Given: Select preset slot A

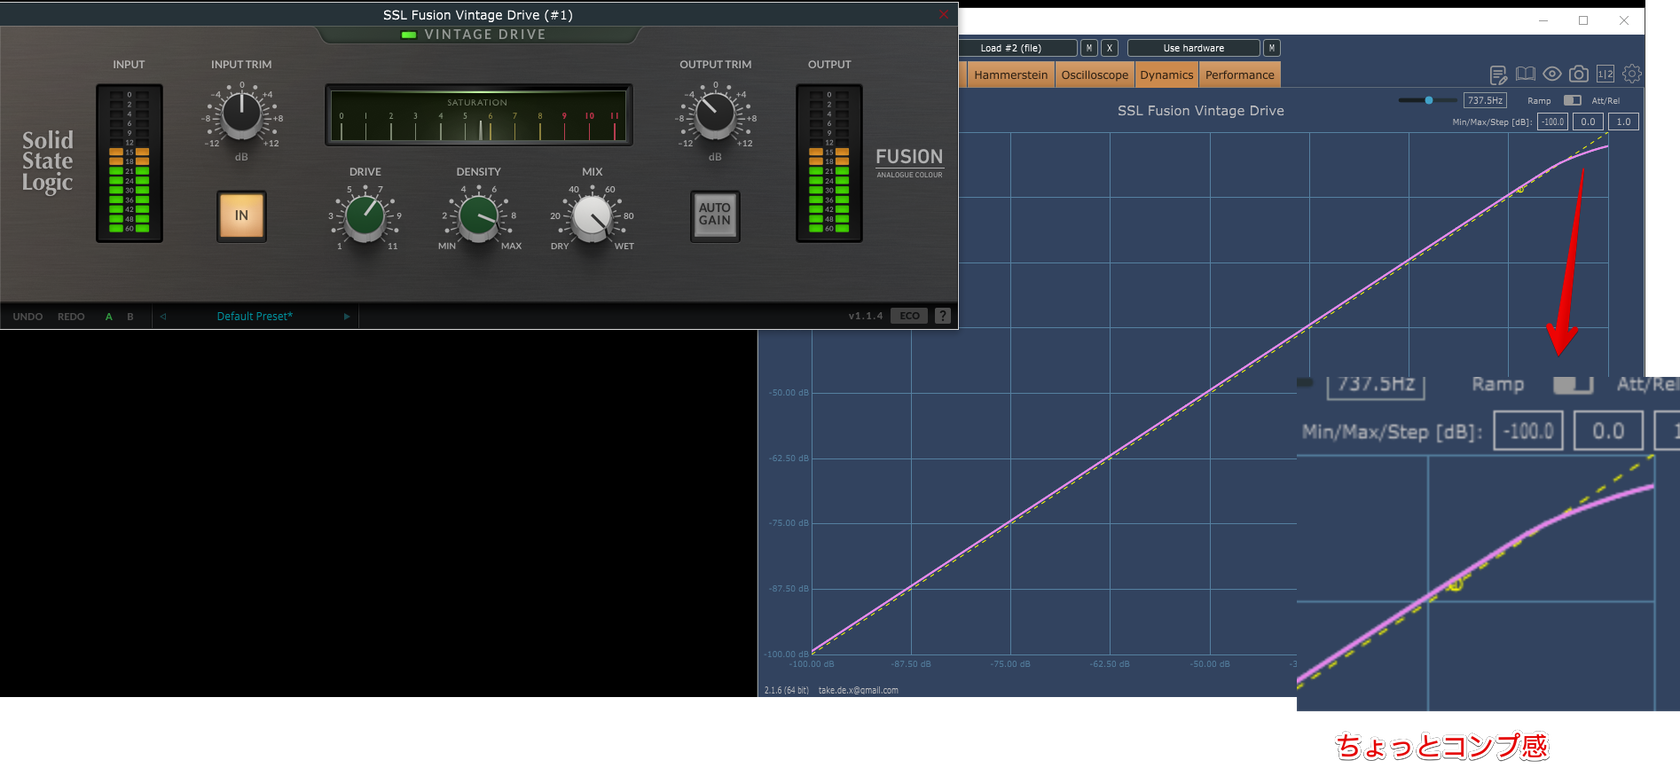Looking at the screenshot, I should coord(109,316).
